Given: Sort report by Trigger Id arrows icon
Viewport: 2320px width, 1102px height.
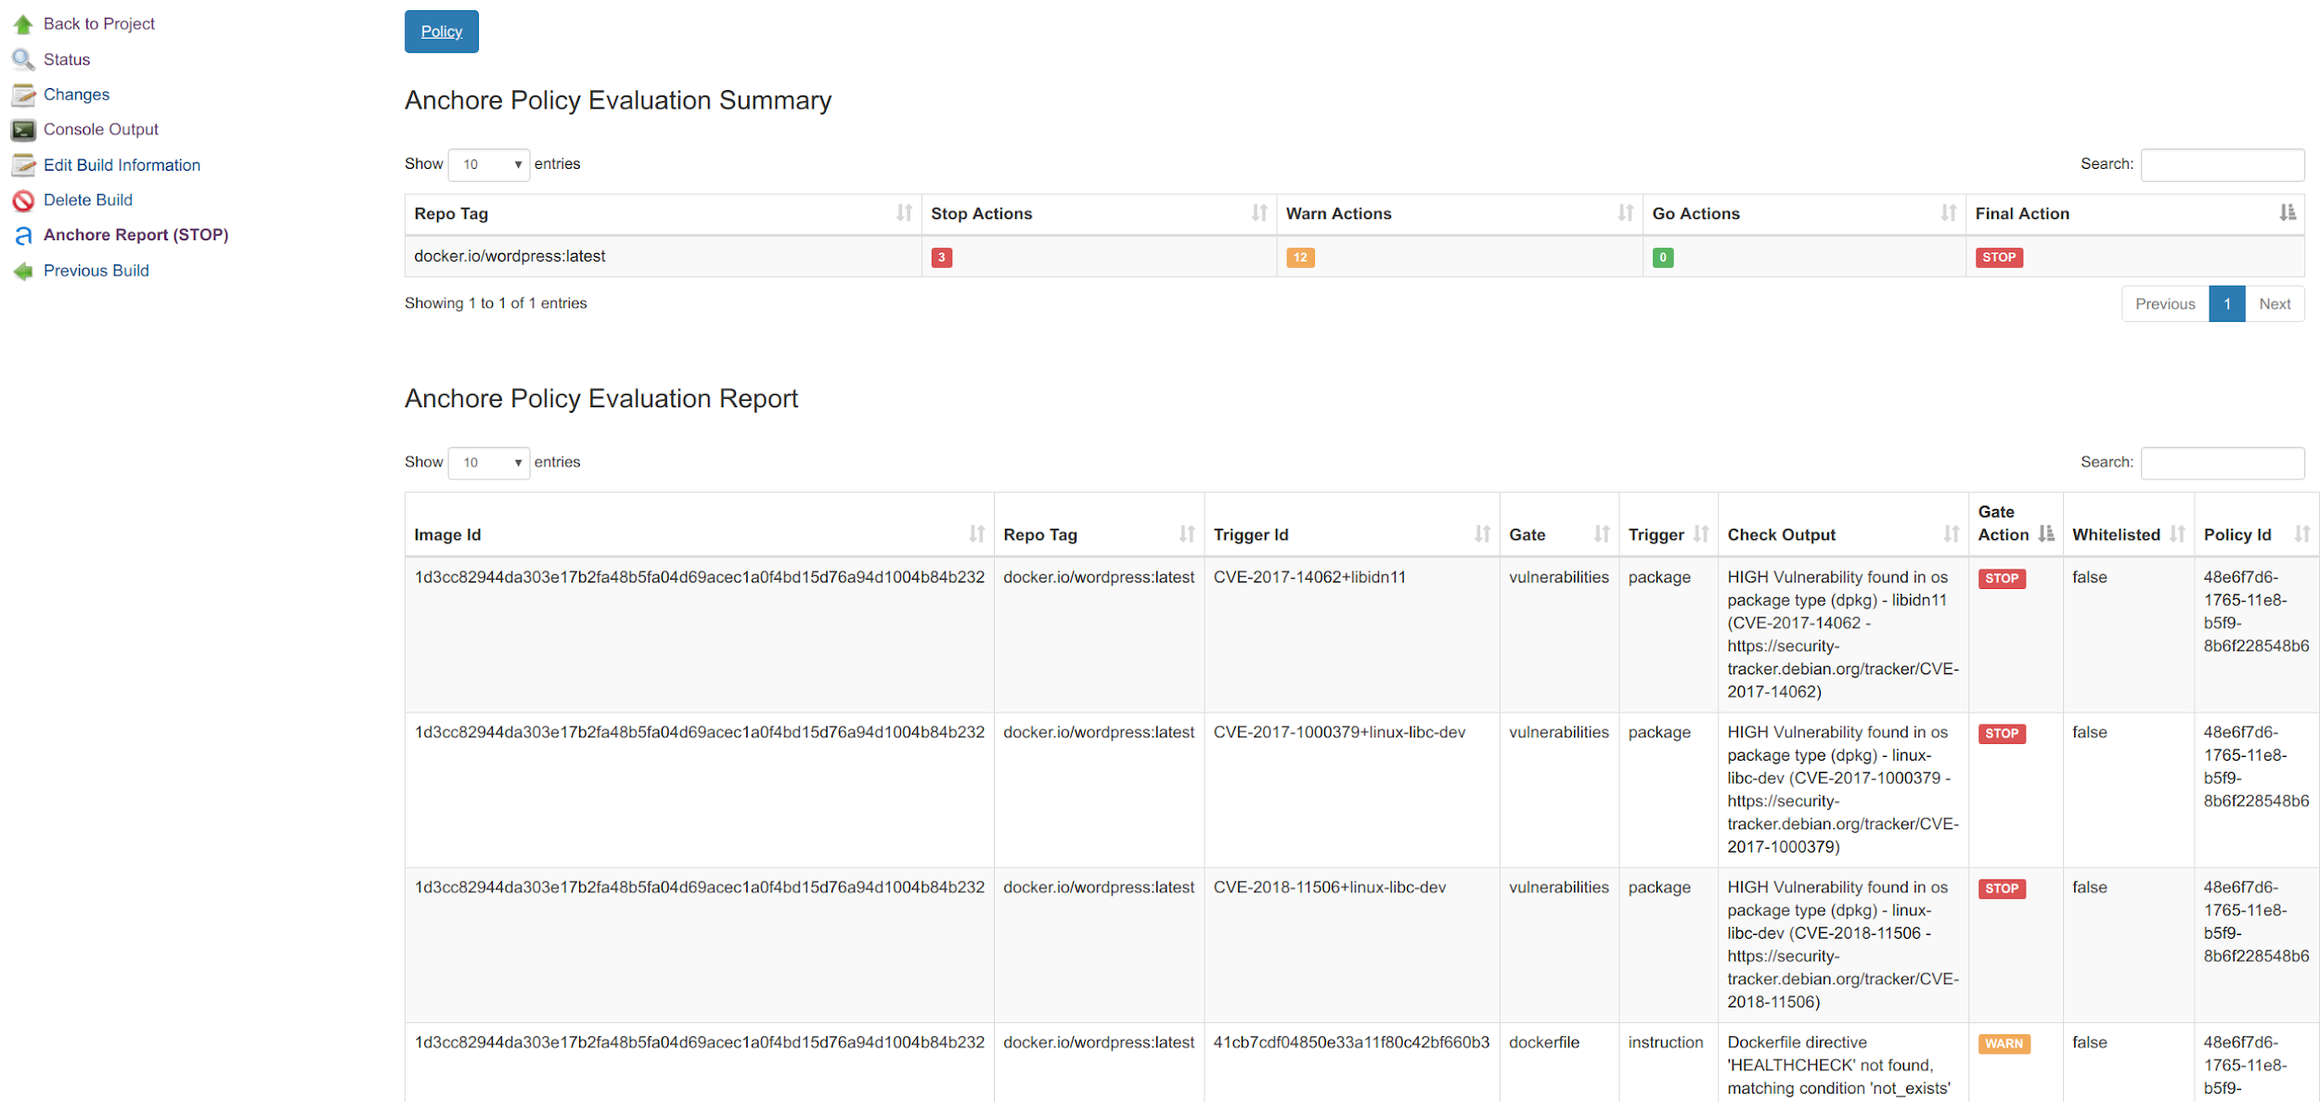Looking at the screenshot, I should click(x=1482, y=534).
